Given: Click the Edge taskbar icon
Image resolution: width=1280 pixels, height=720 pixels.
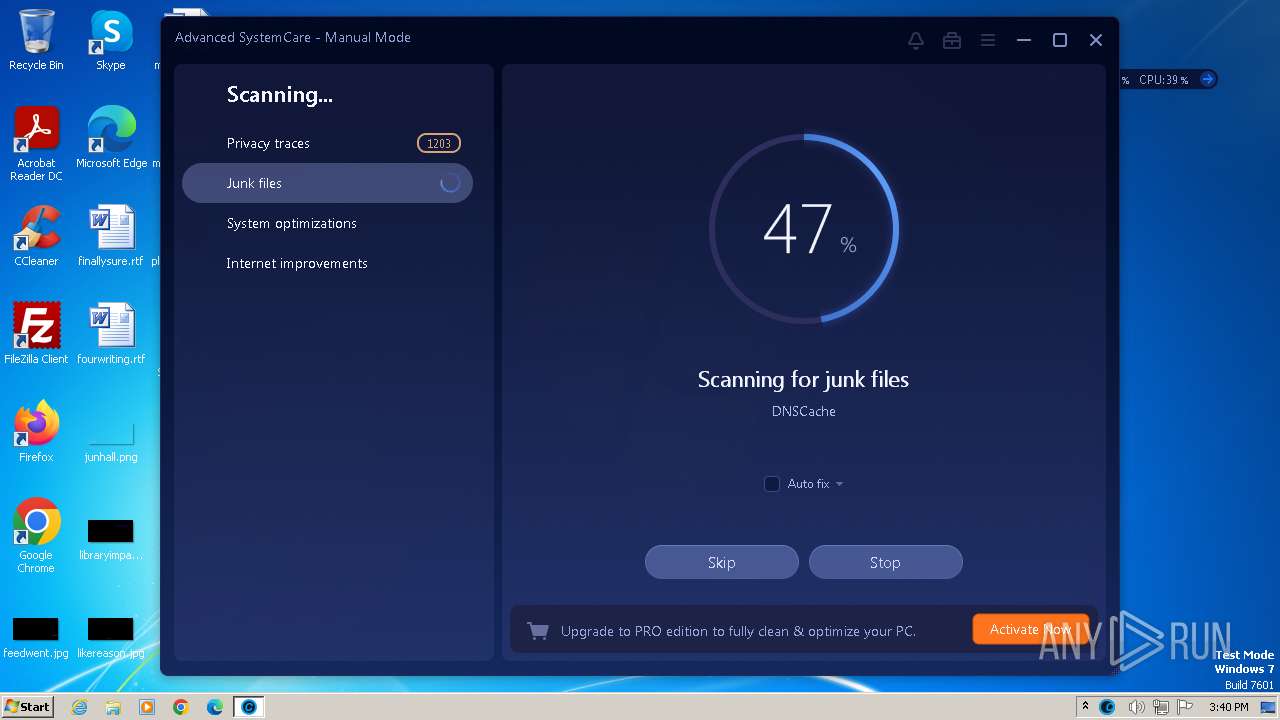Looking at the screenshot, I should 215,707.
